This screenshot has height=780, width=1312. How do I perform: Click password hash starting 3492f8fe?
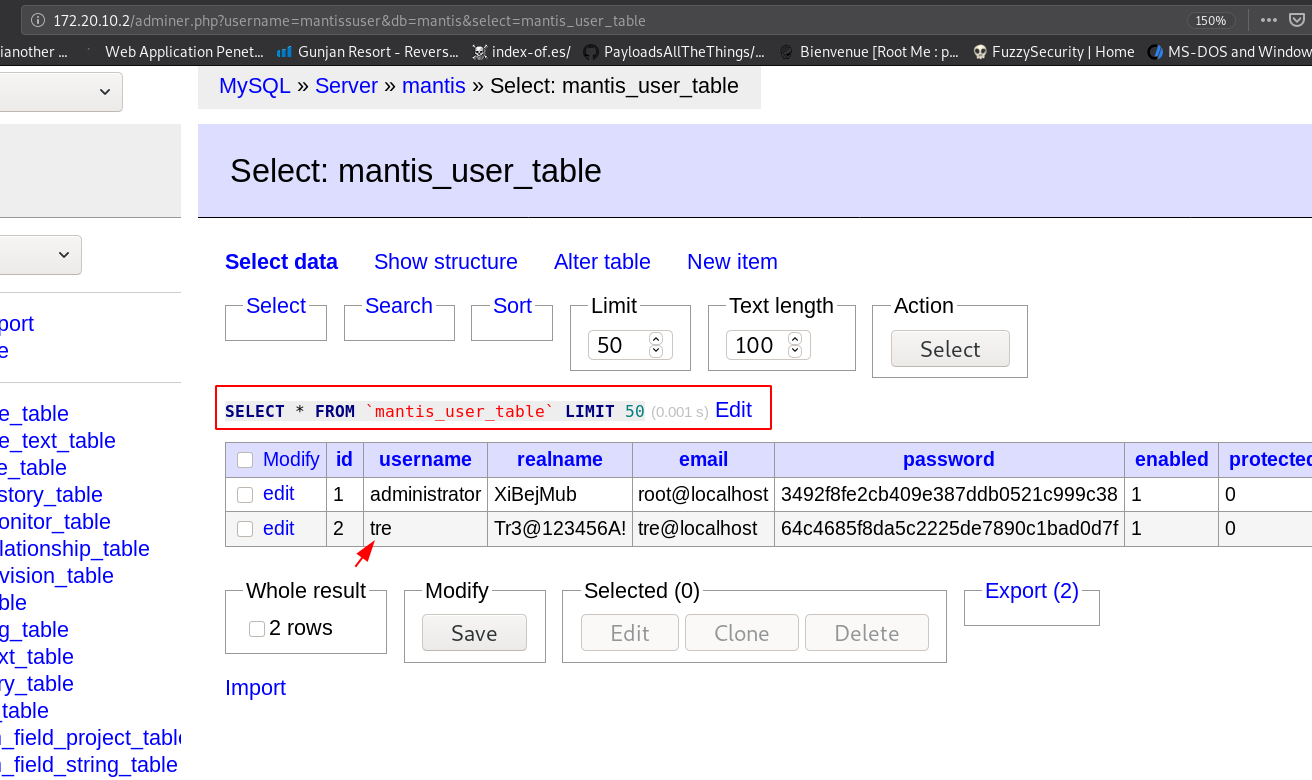pyautogui.click(x=949, y=494)
